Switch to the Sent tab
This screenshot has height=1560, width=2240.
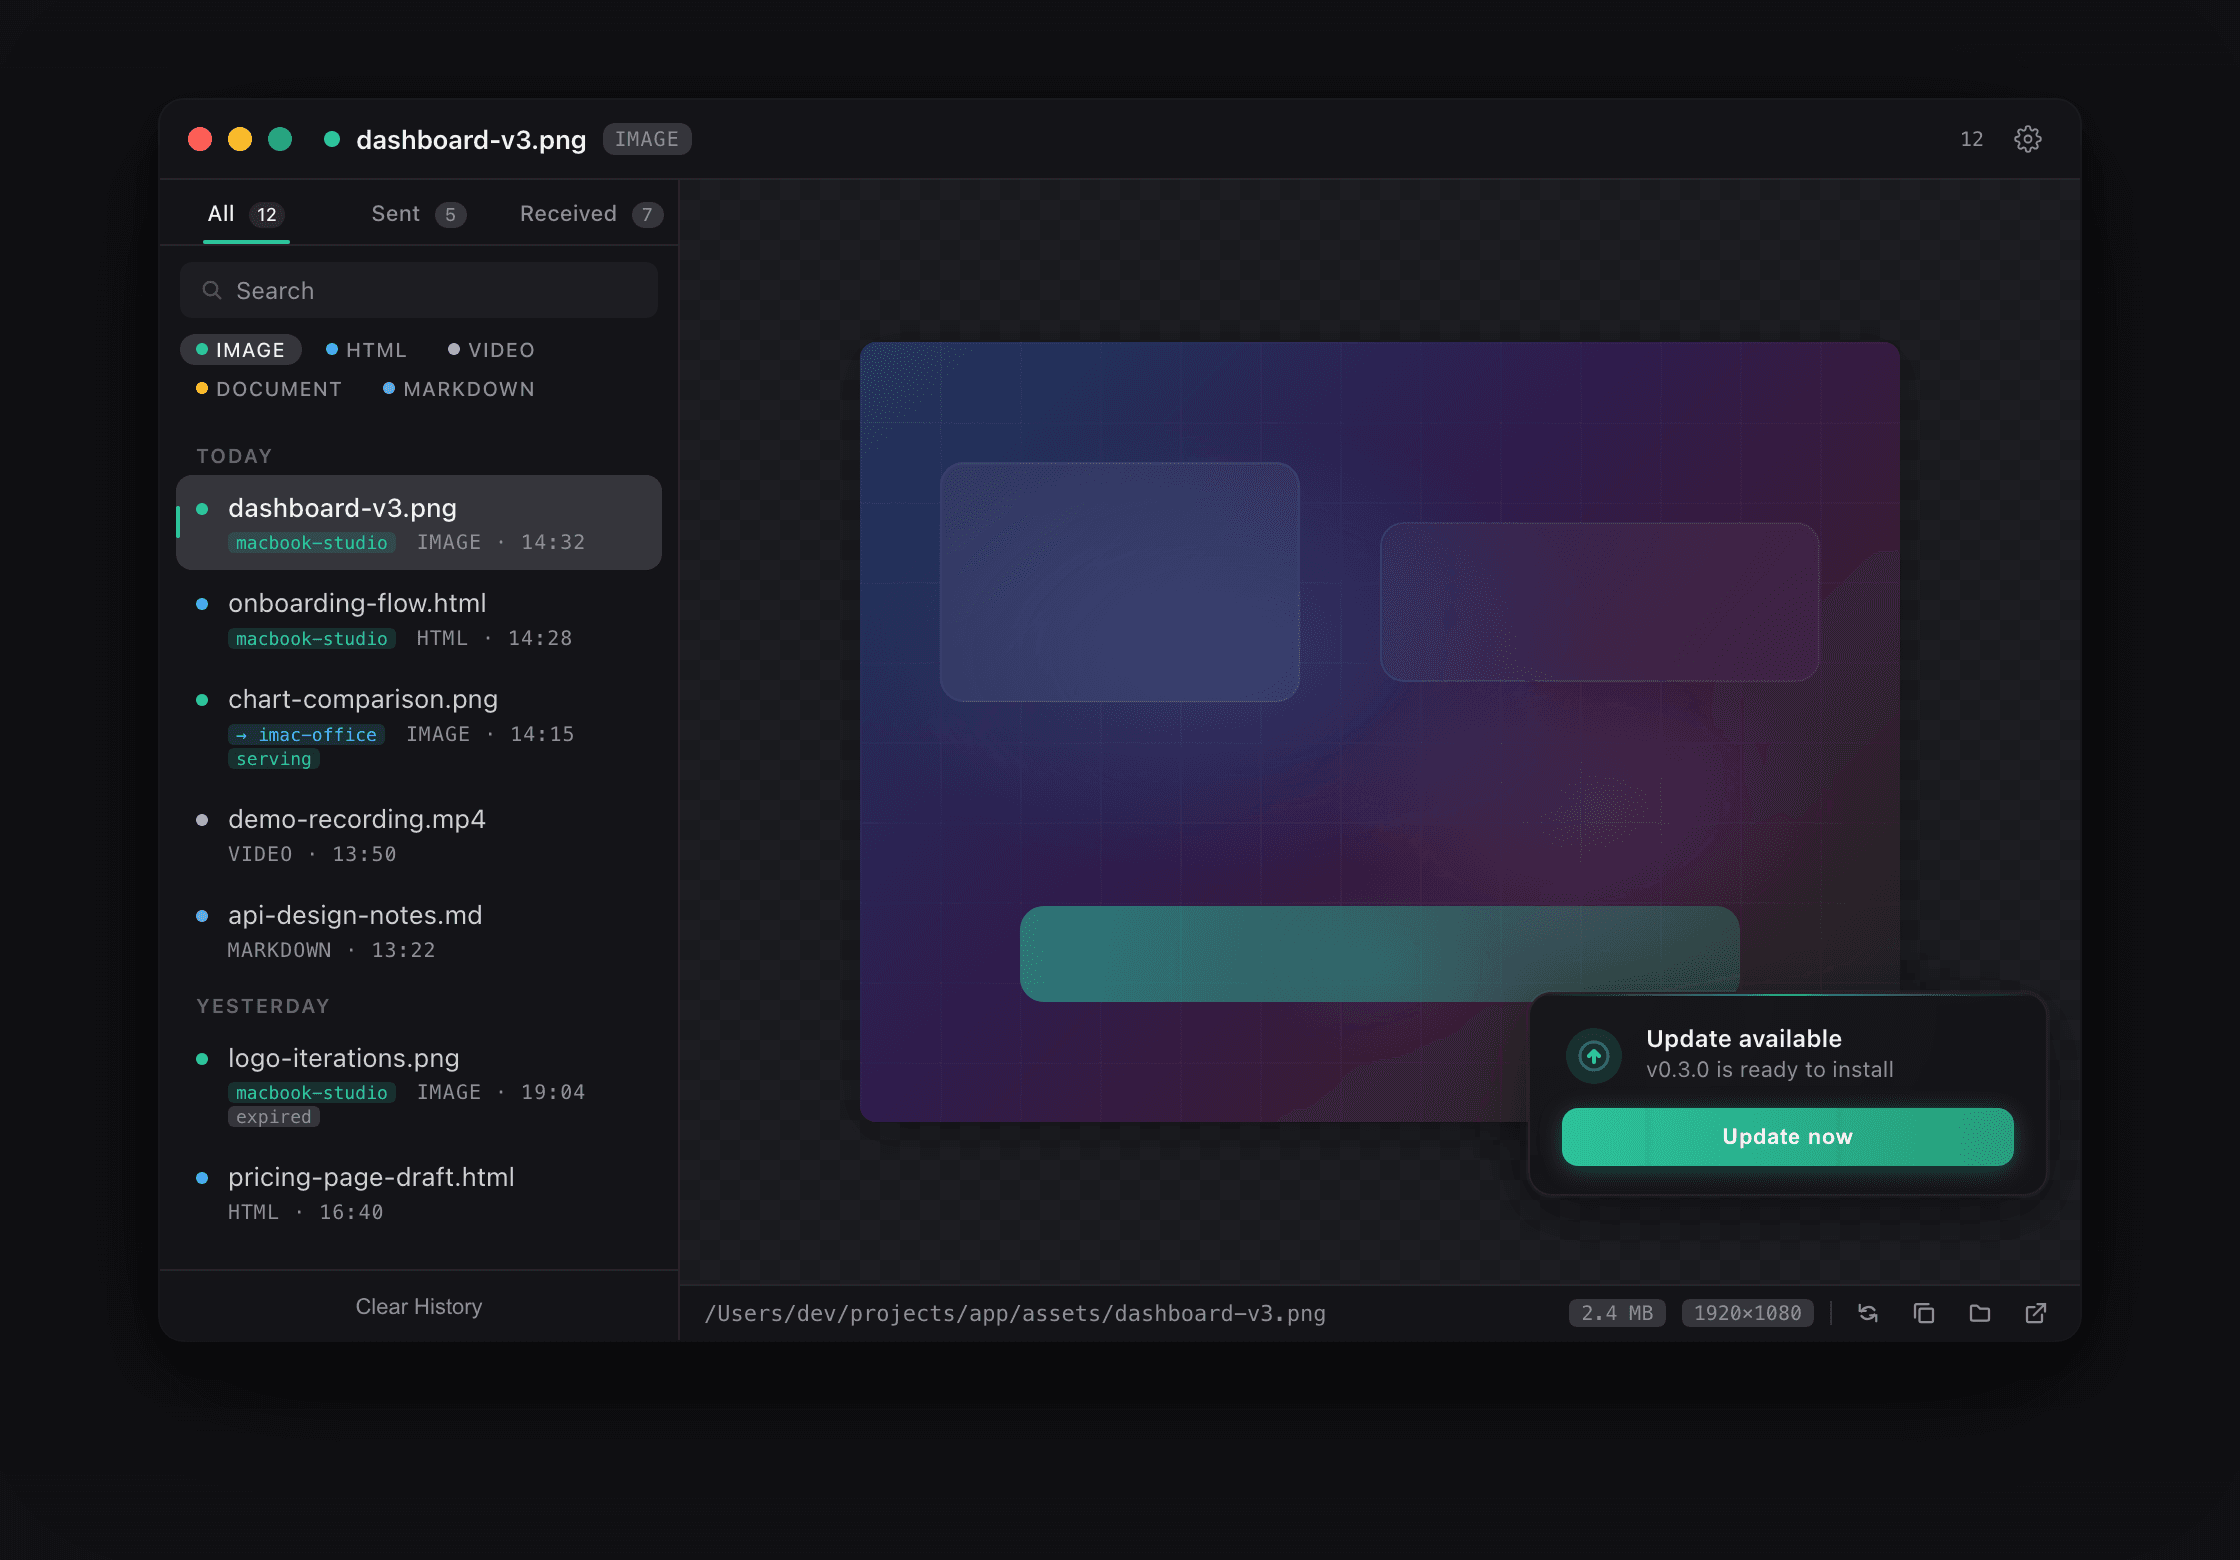tap(418, 214)
